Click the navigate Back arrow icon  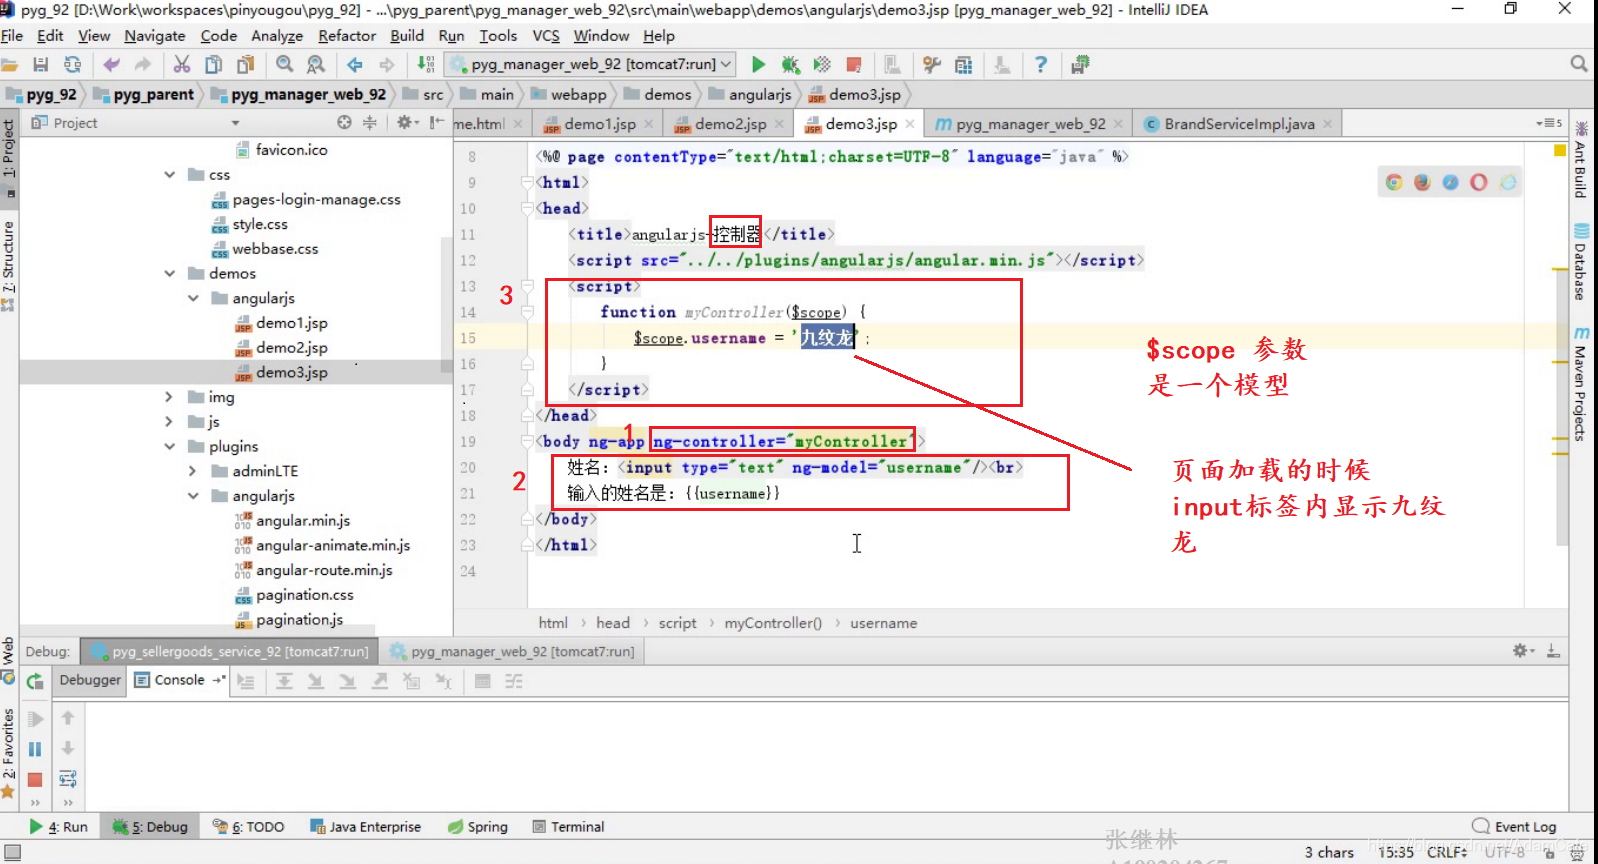coord(355,64)
